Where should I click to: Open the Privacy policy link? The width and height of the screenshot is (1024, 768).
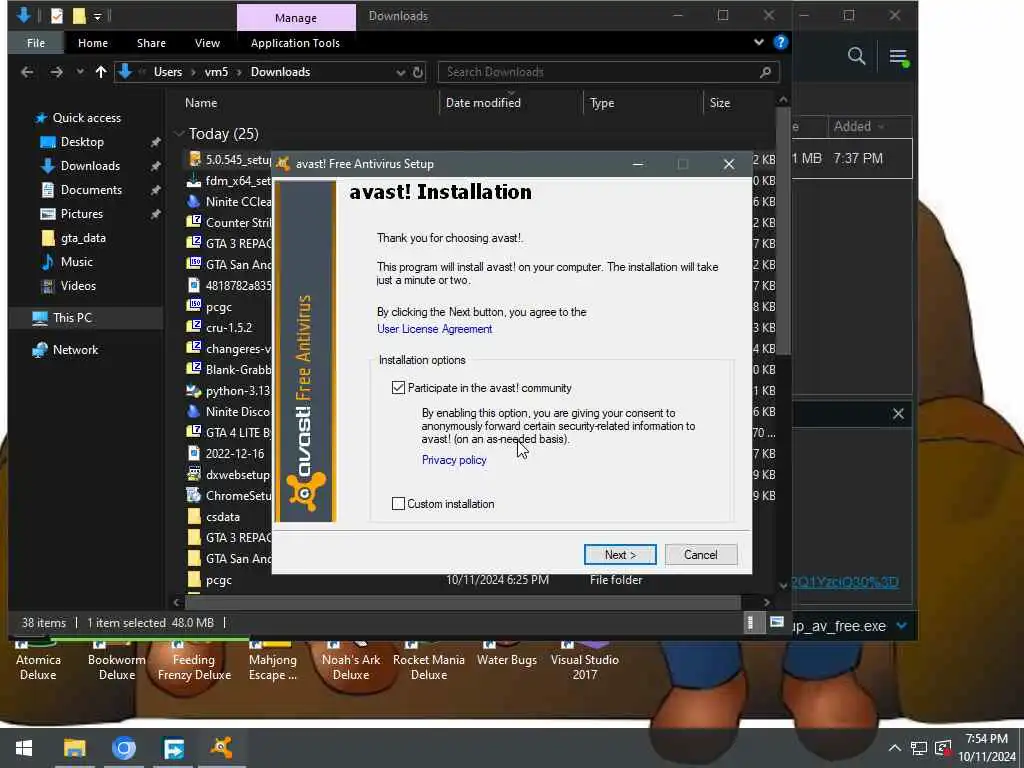point(454,460)
